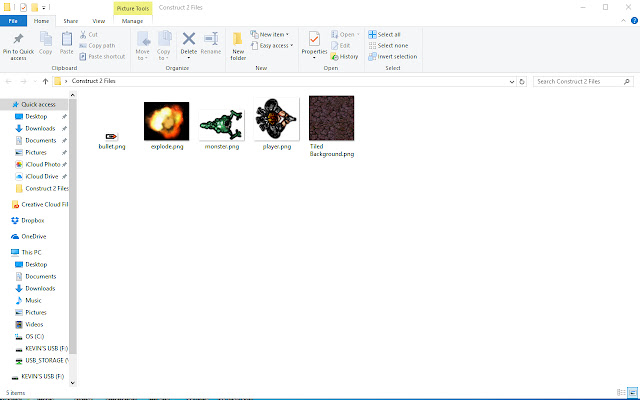Navigate up one folder level

[45, 81]
